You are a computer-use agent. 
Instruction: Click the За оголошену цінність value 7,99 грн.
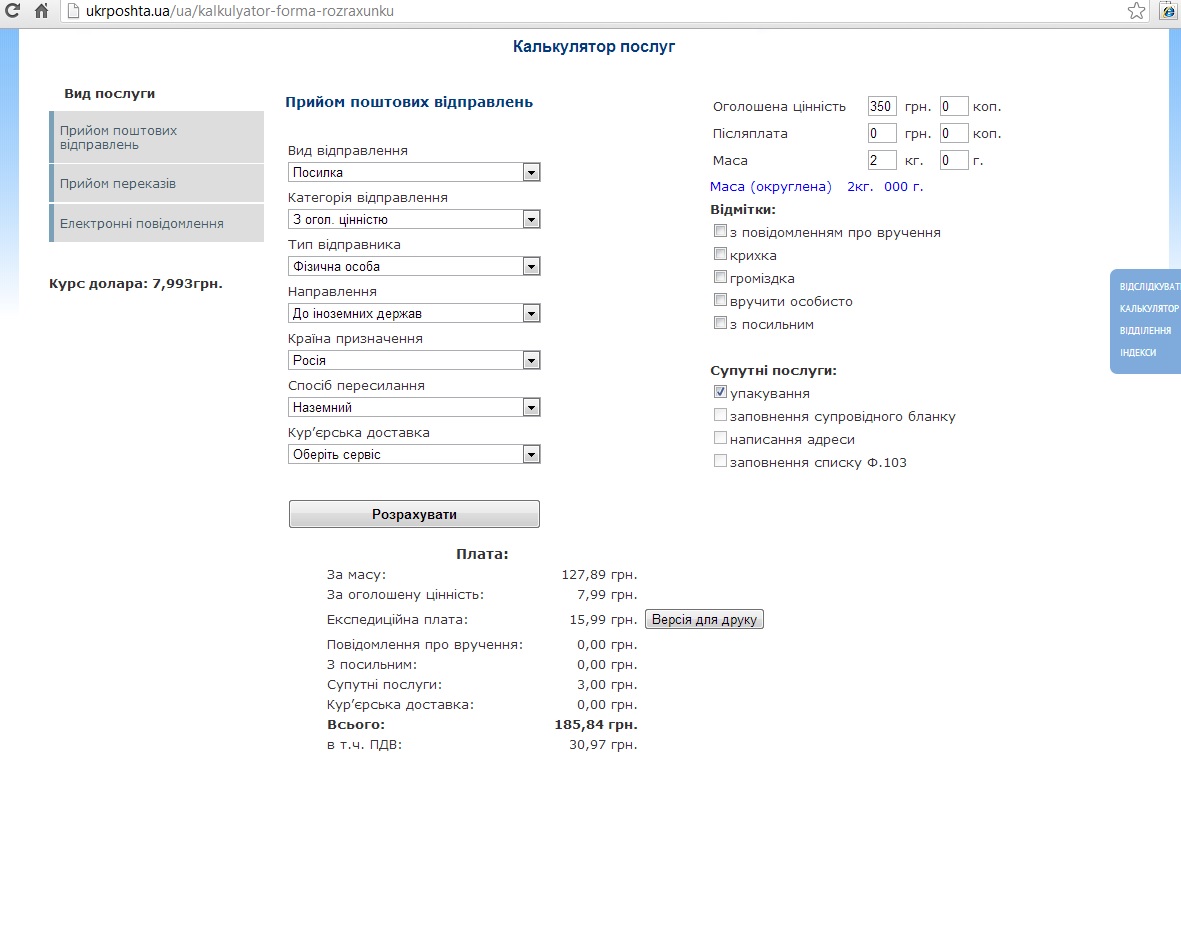point(606,595)
